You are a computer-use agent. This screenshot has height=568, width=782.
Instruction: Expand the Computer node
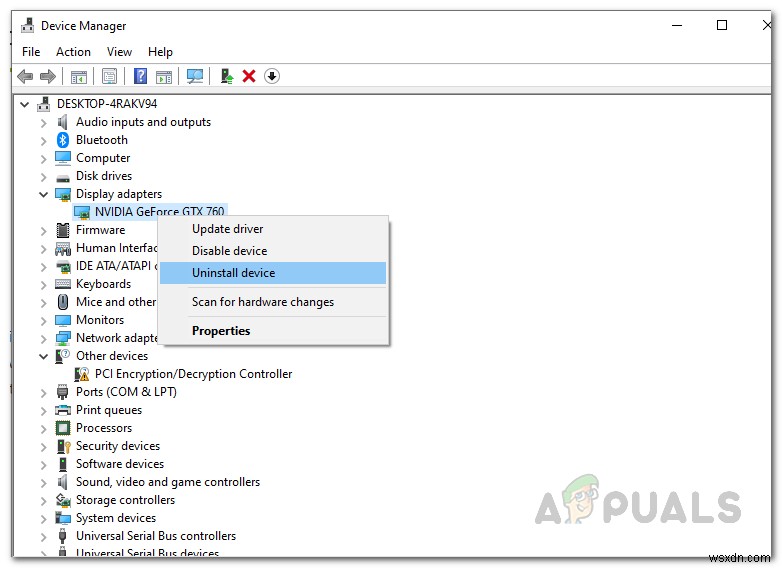coord(43,159)
